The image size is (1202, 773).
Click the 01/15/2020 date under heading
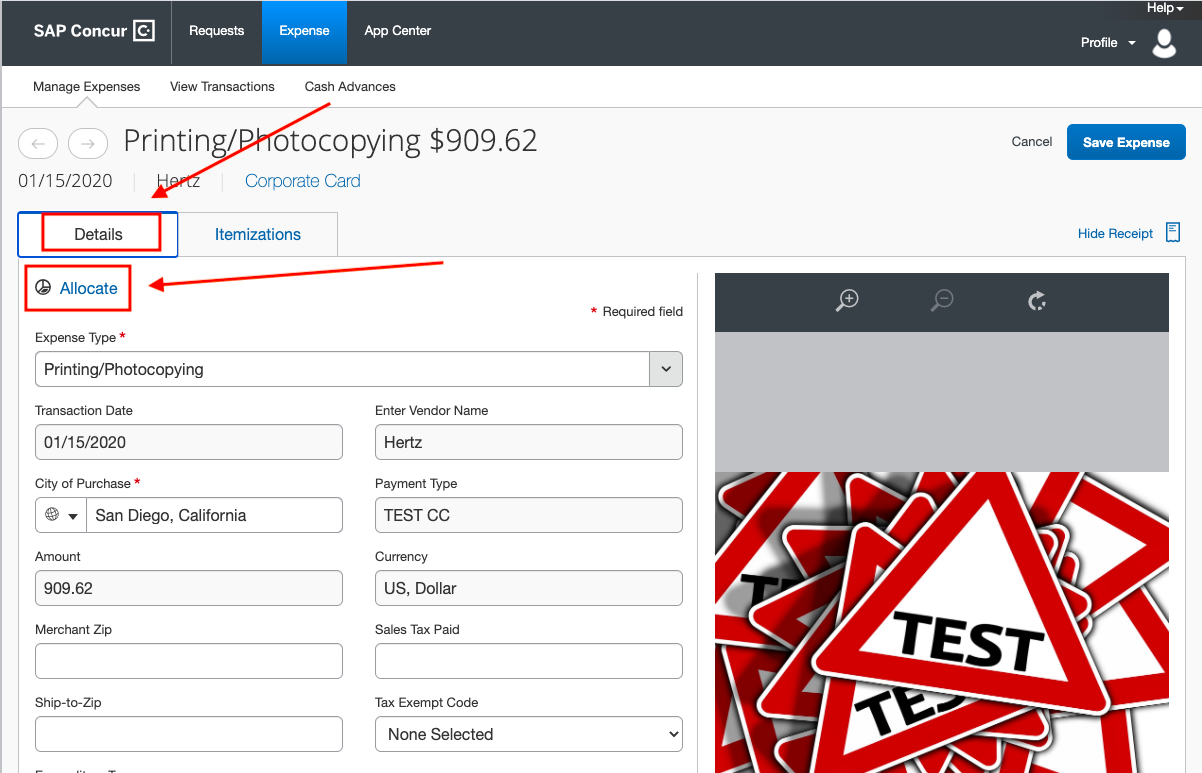pos(65,181)
